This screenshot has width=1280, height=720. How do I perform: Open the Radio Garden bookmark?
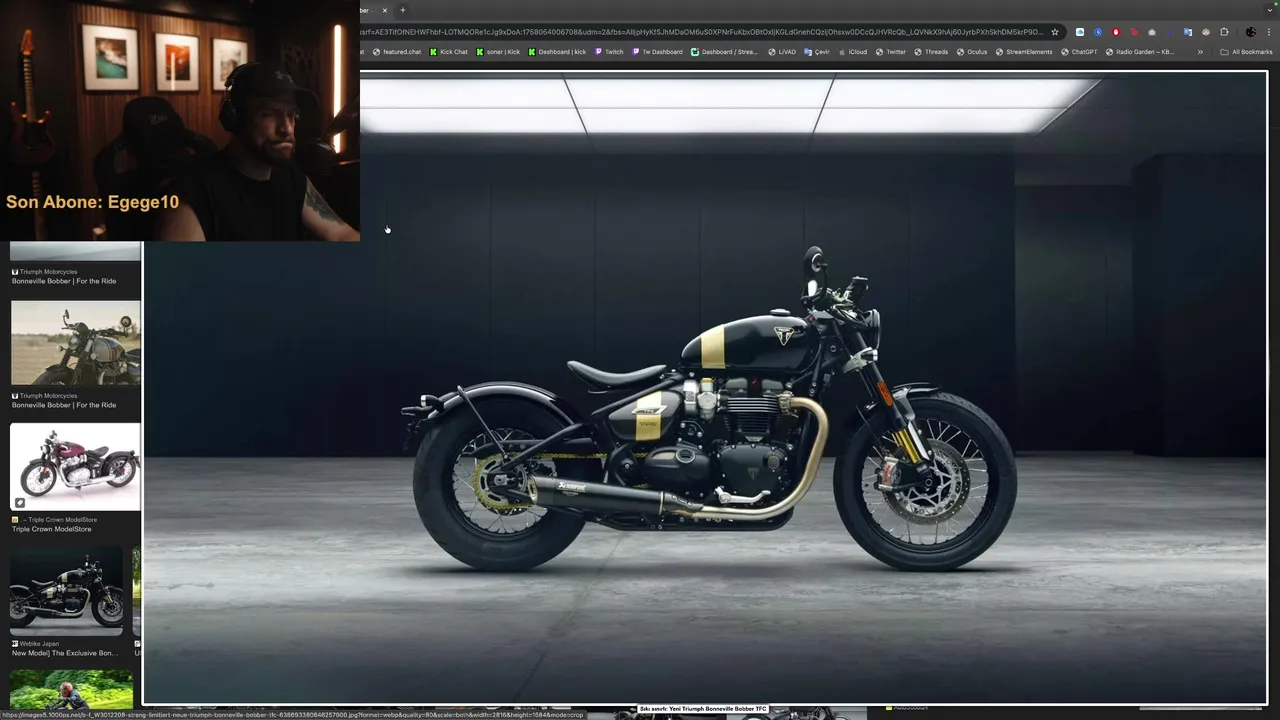(1140, 52)
